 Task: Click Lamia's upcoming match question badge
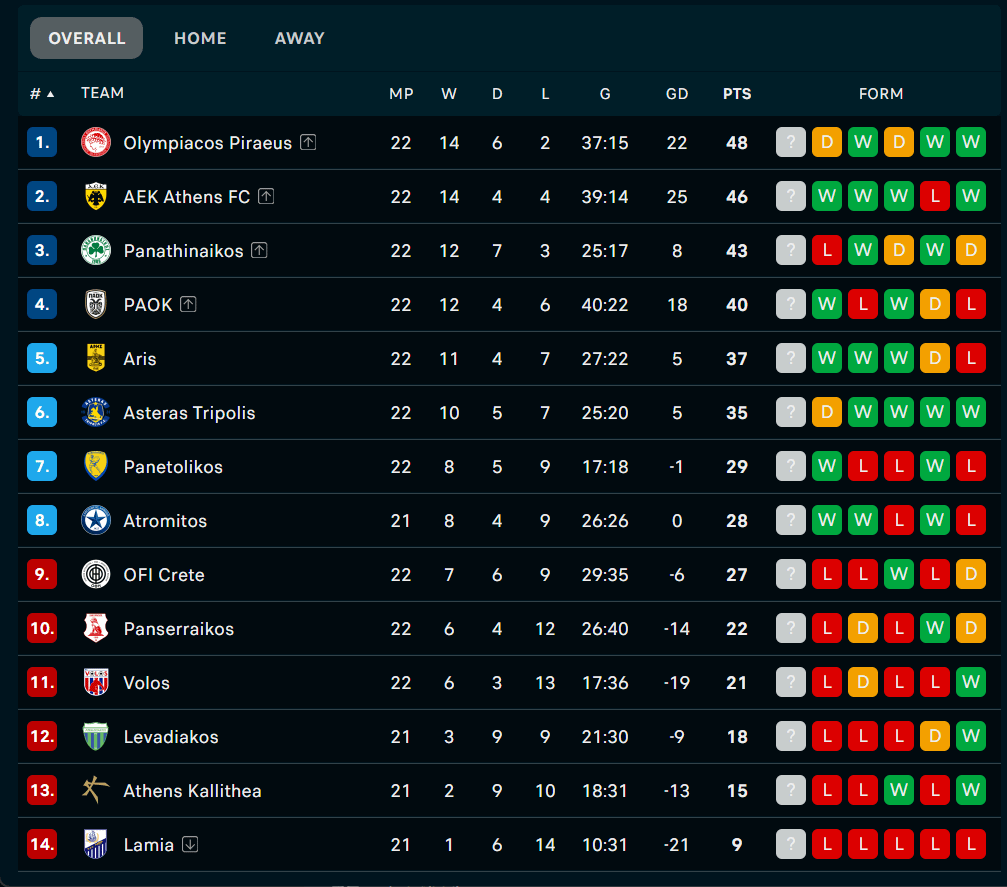791,844
